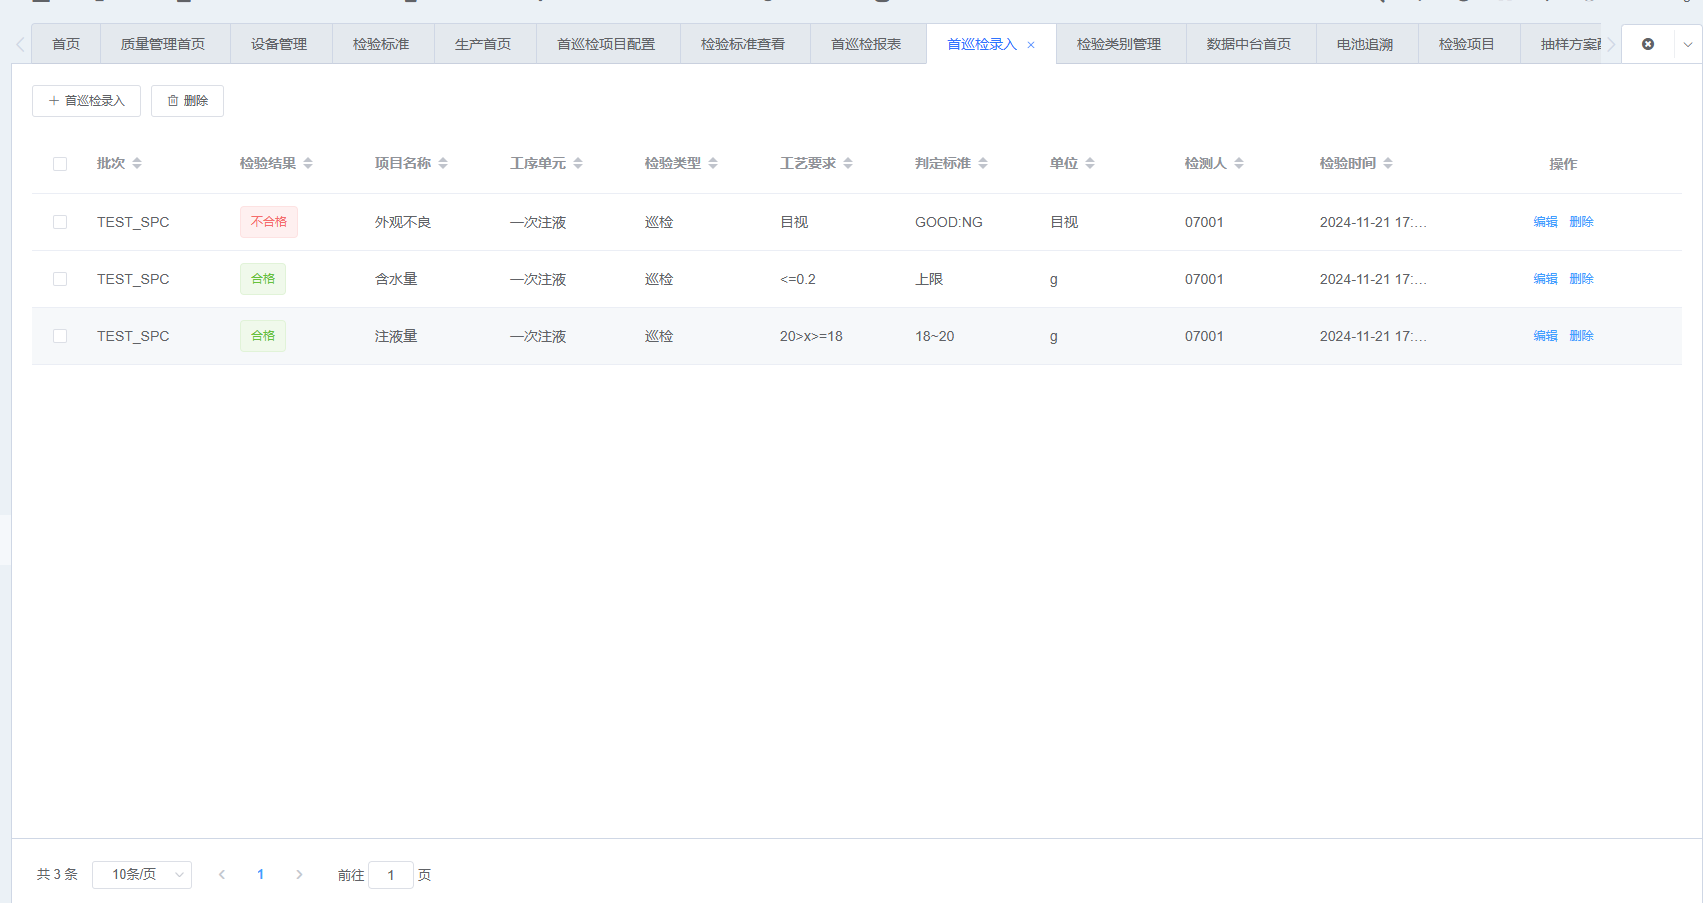The width and height of the screenshot is (1703, 903).
Task: Open the 首巡检报表 tab
Action: point(866,44)
